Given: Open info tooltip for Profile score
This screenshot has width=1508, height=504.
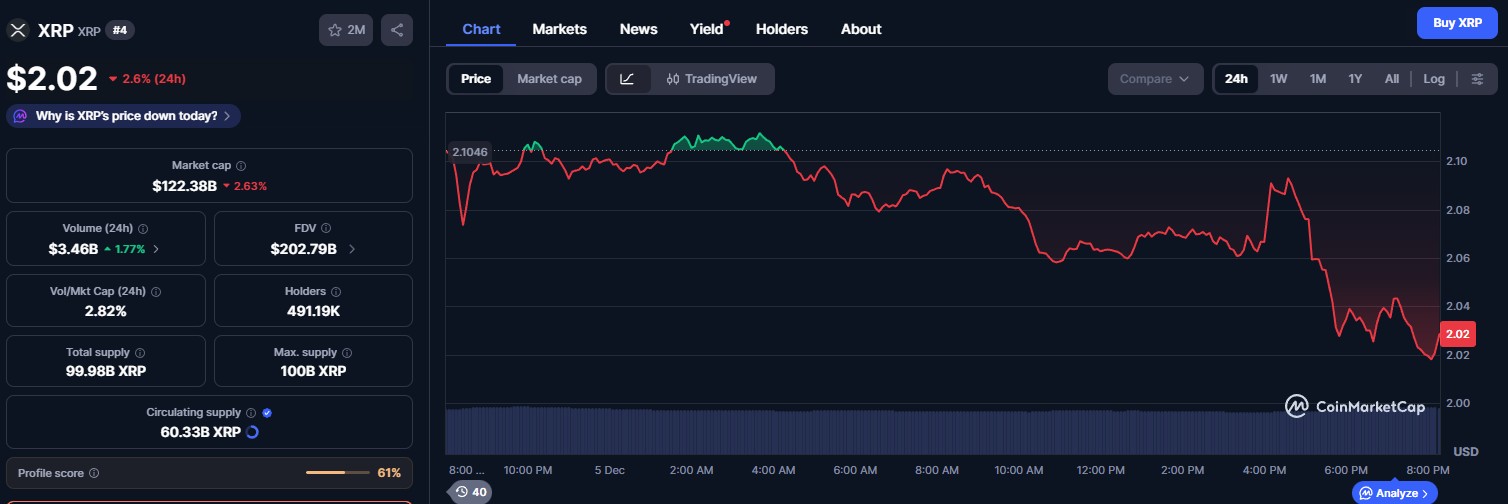Looking at the screenshot, I should tap(94, 473).
